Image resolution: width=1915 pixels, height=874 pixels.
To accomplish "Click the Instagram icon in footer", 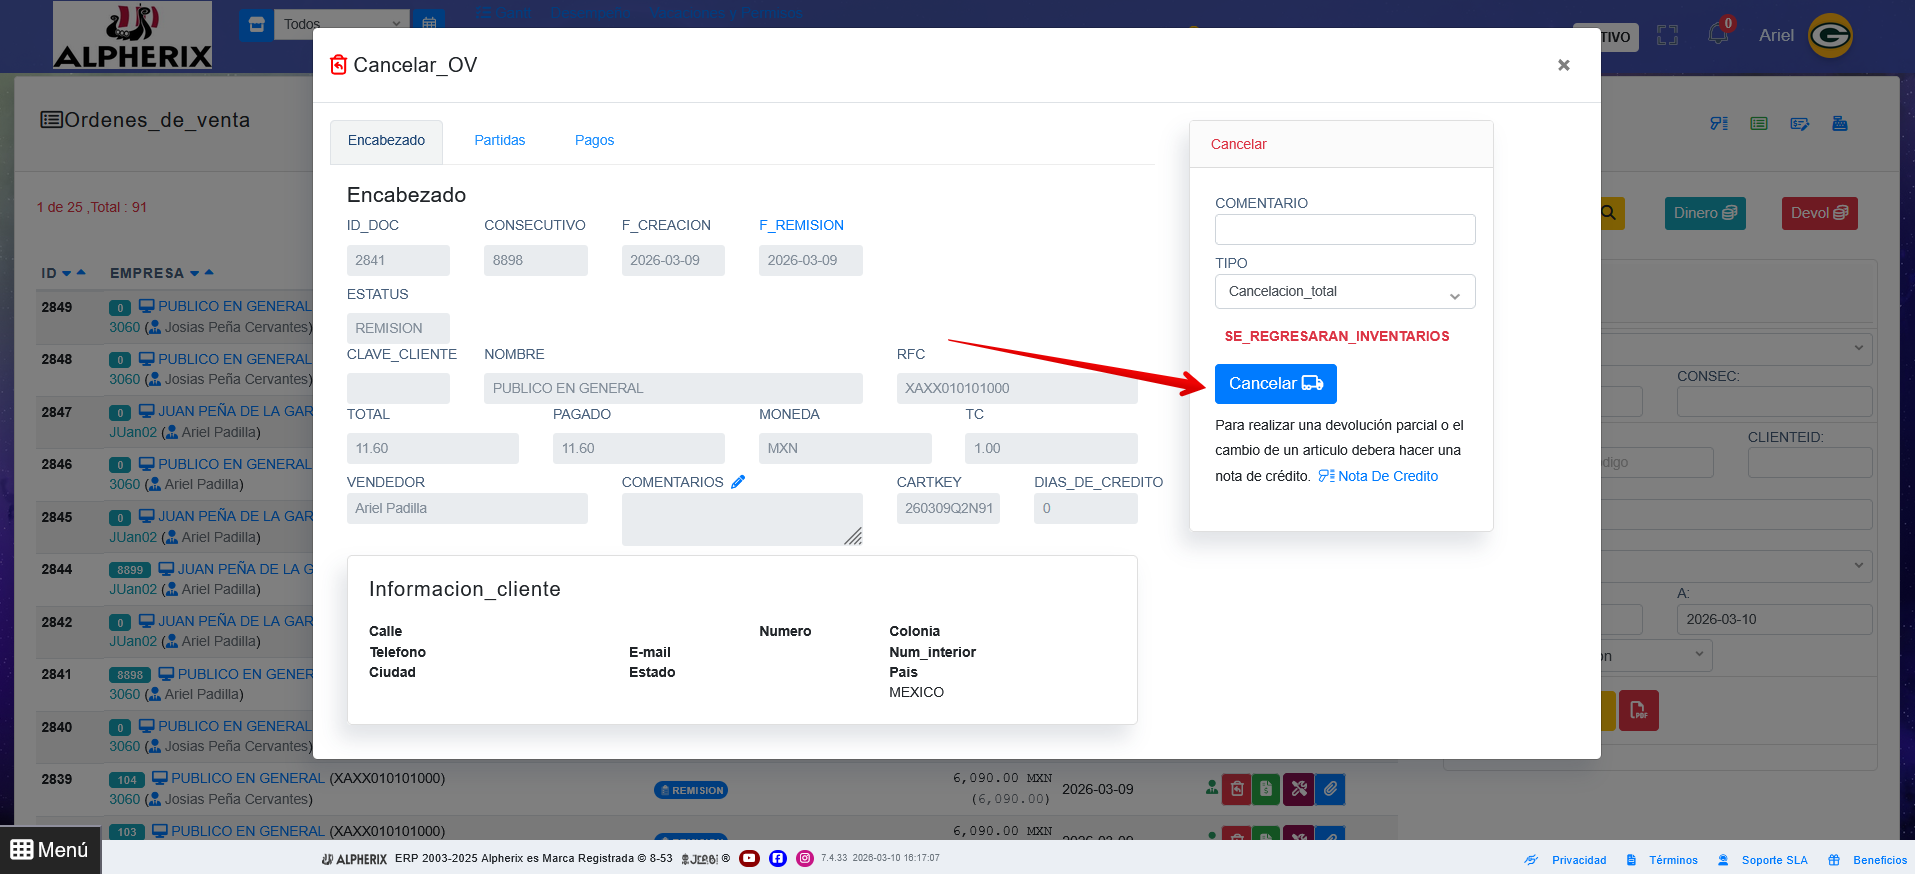I will point(804,858).
